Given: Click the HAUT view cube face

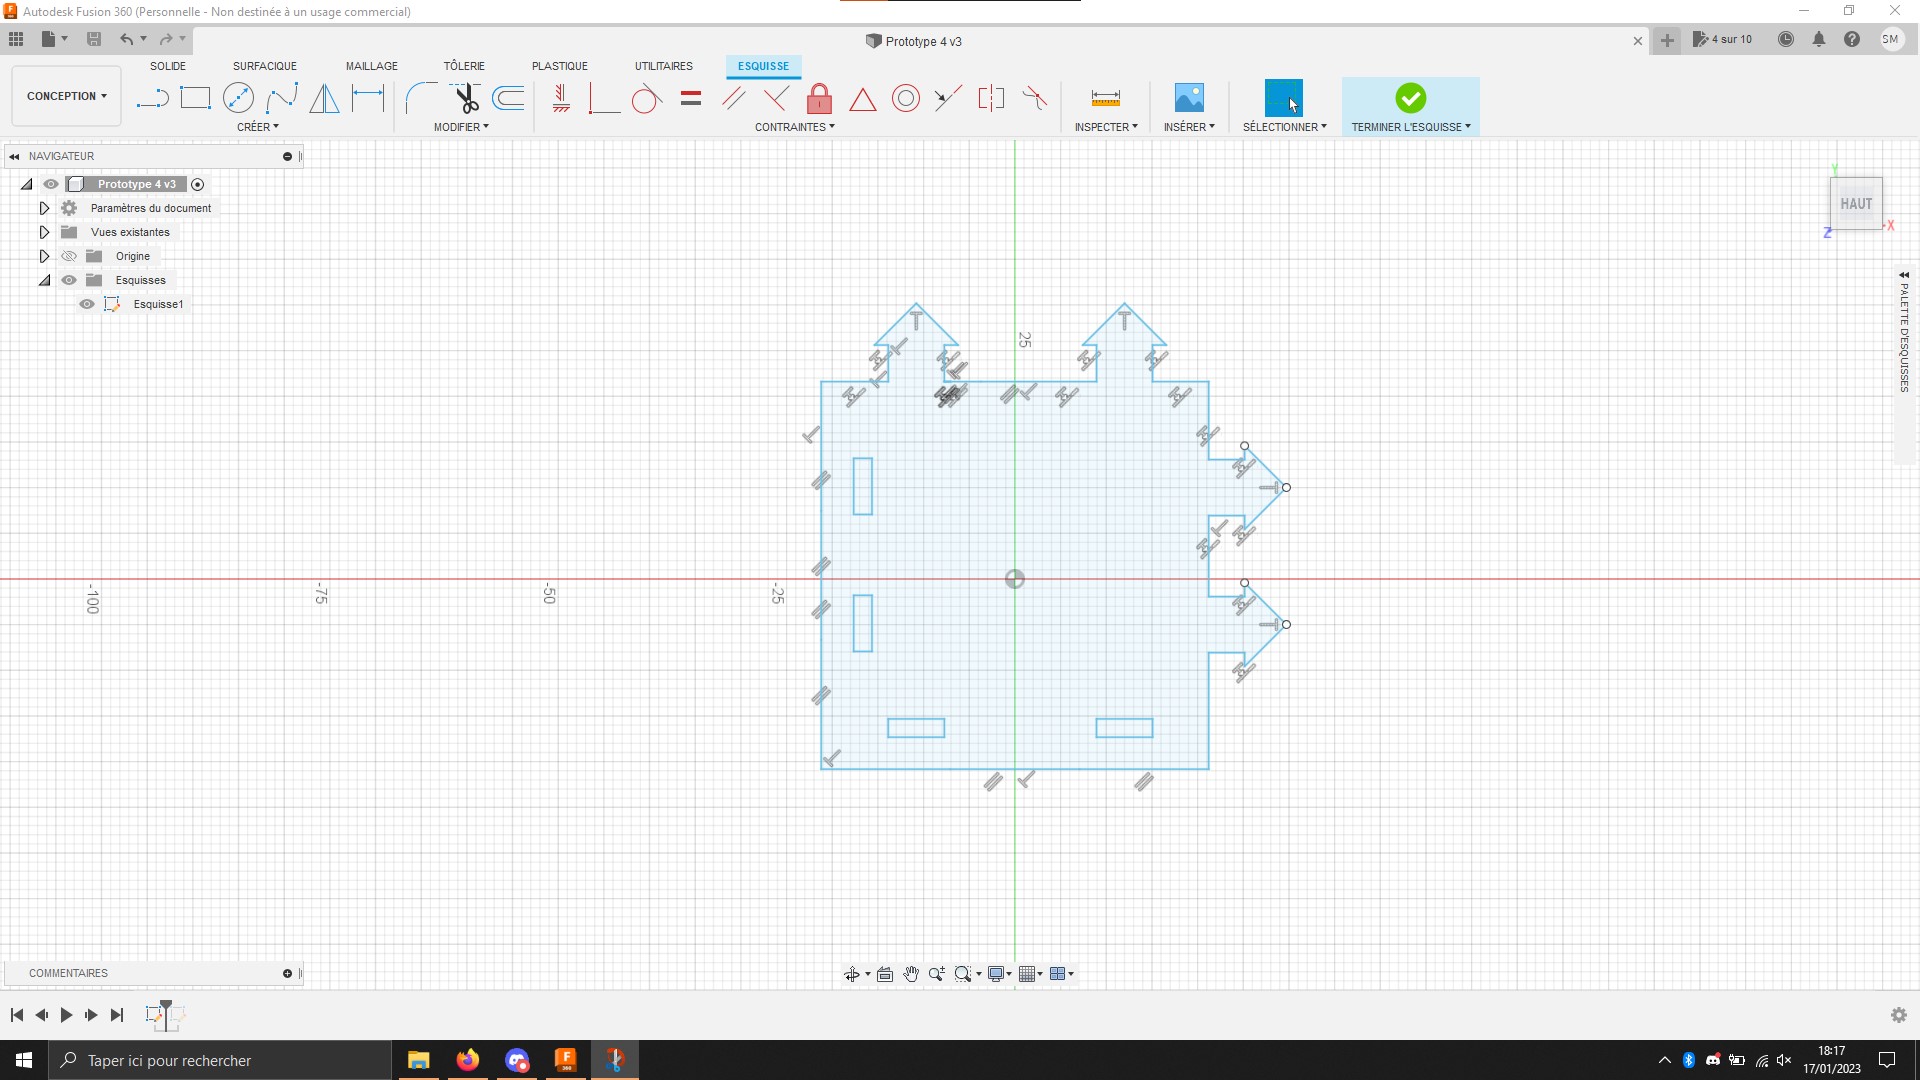Looking at the screenshot, I should [1856, 204].
